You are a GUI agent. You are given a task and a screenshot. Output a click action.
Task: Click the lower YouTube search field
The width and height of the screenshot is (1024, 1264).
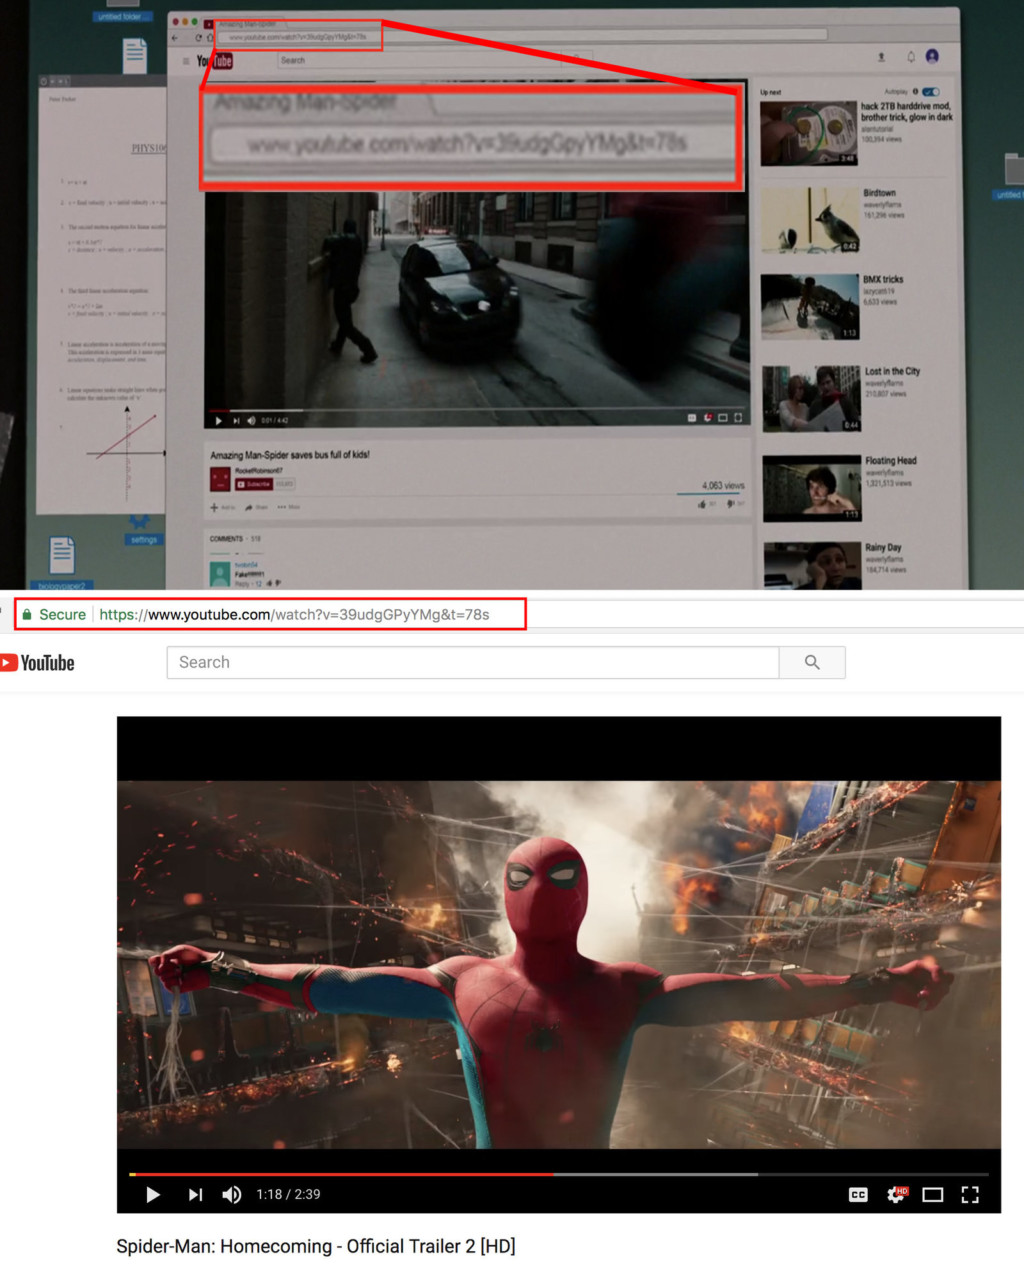tap(472, 662)
